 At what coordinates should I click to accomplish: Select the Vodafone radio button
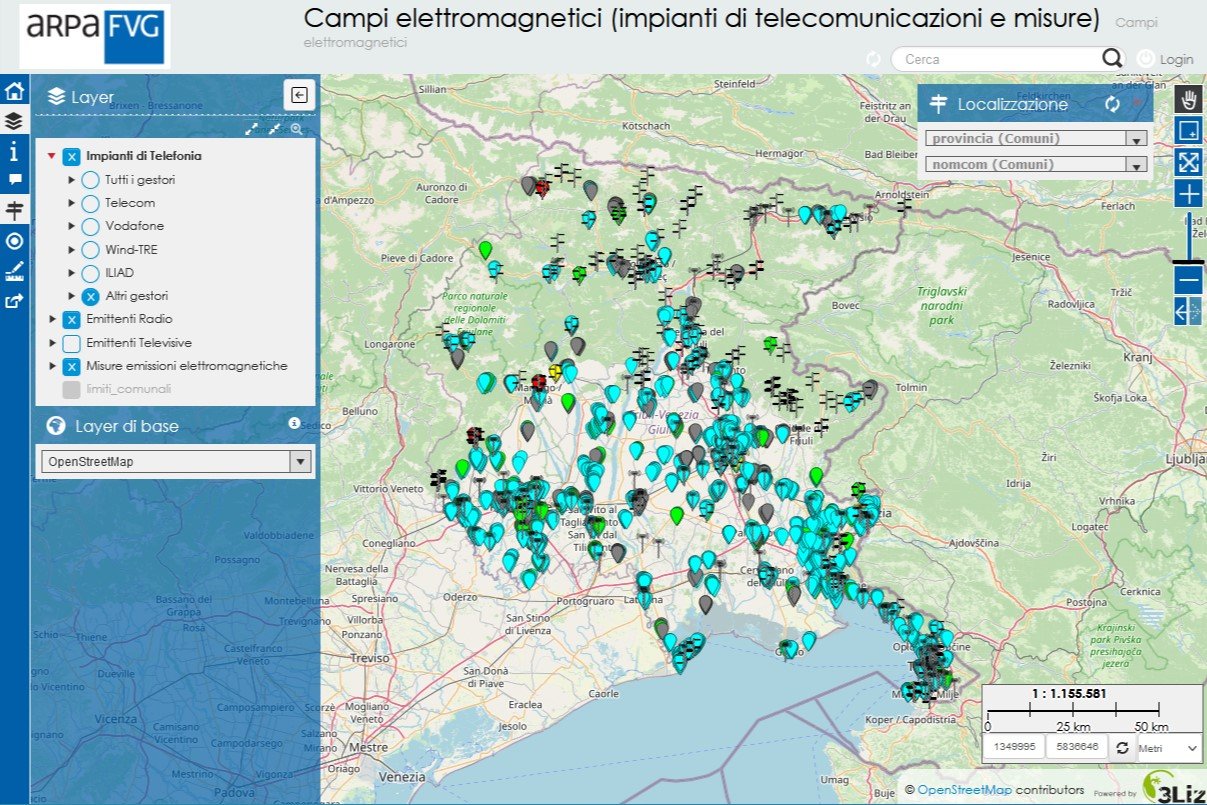[x=90, y=226]
